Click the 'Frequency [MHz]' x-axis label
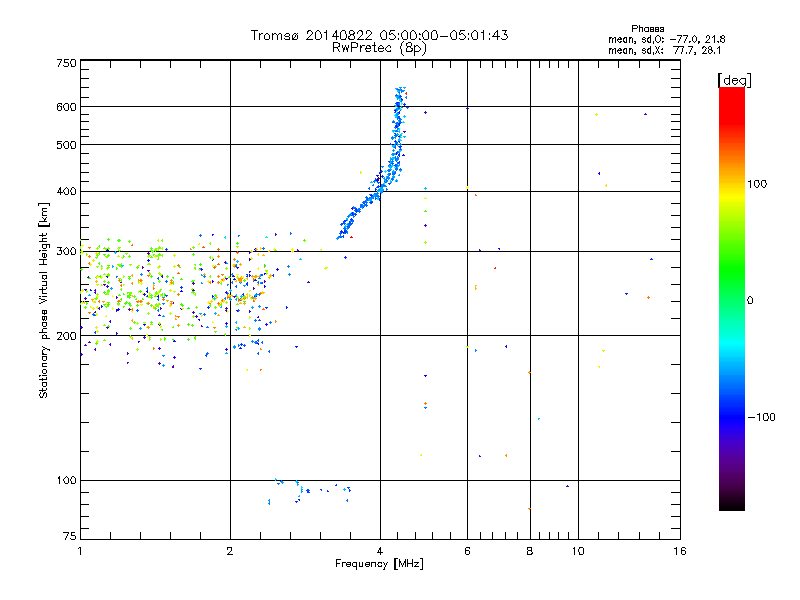The image size is (800, 600). [x=379, y=564]
